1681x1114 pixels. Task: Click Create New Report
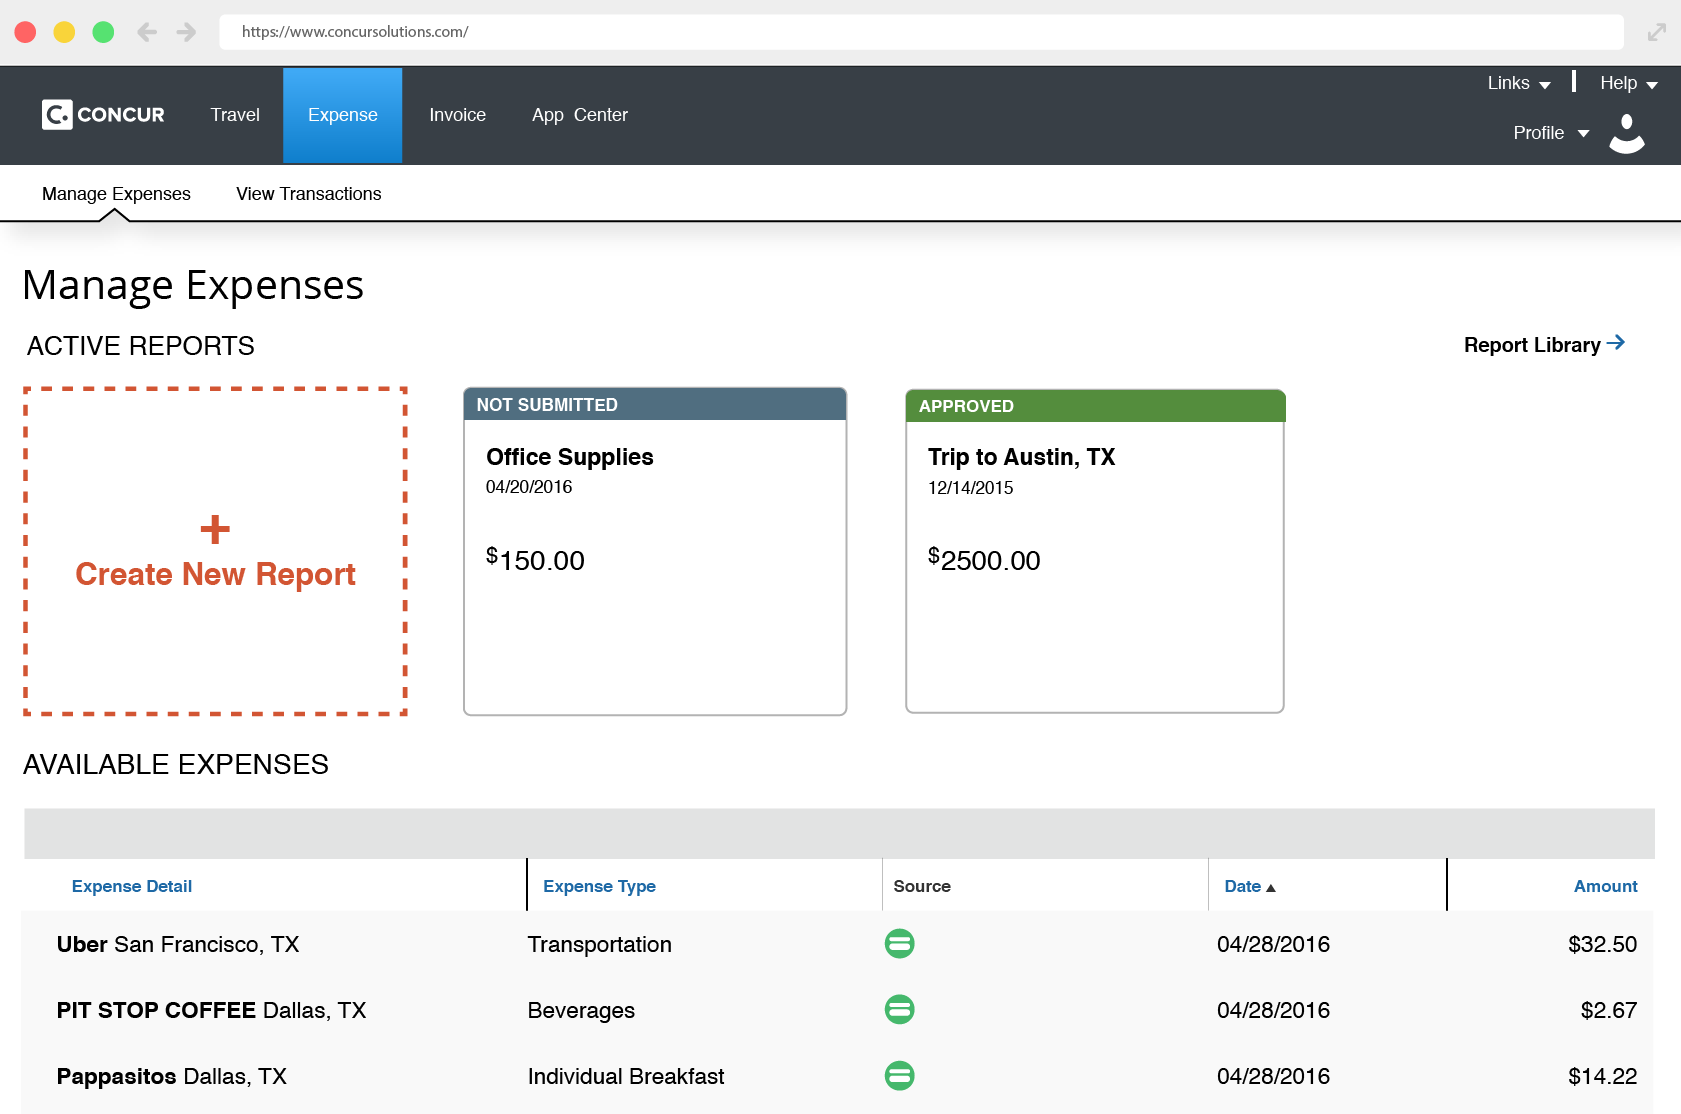coord(214,574)
